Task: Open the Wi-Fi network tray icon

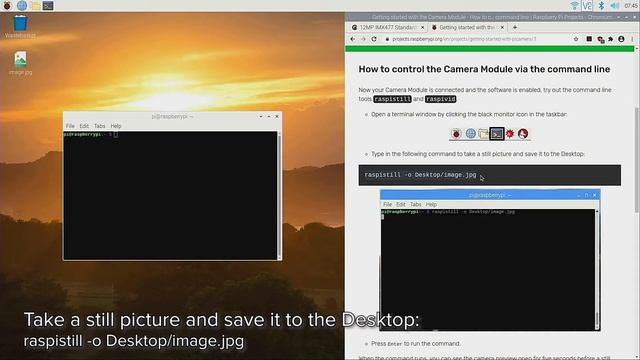Action: point(574,6)
